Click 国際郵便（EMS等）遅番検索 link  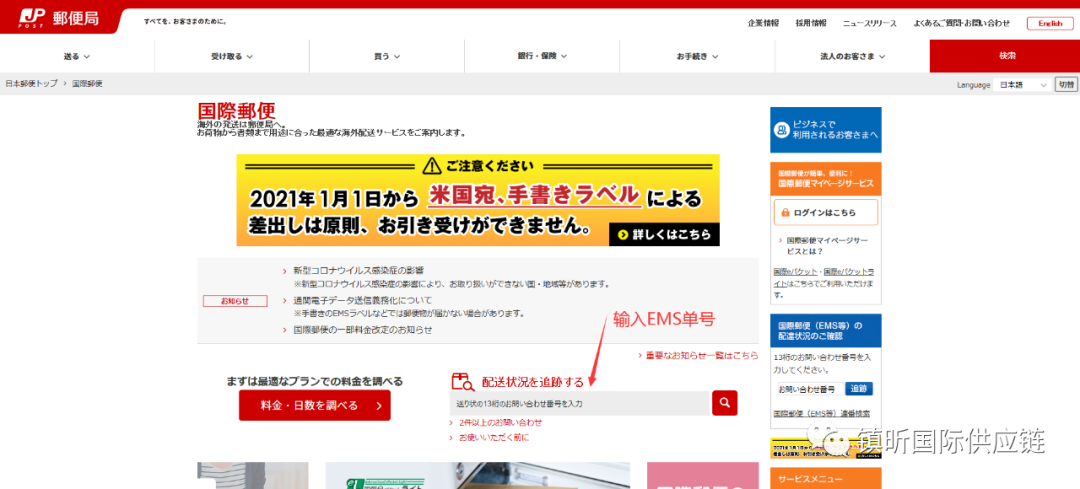click(x=821, y=414)
